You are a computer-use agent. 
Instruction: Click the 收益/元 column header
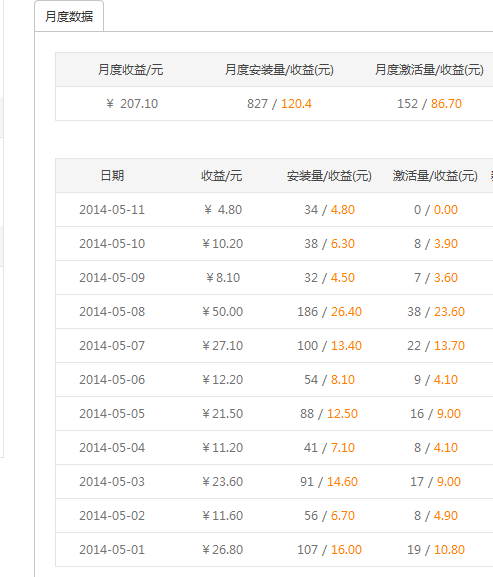pos(221,176)
